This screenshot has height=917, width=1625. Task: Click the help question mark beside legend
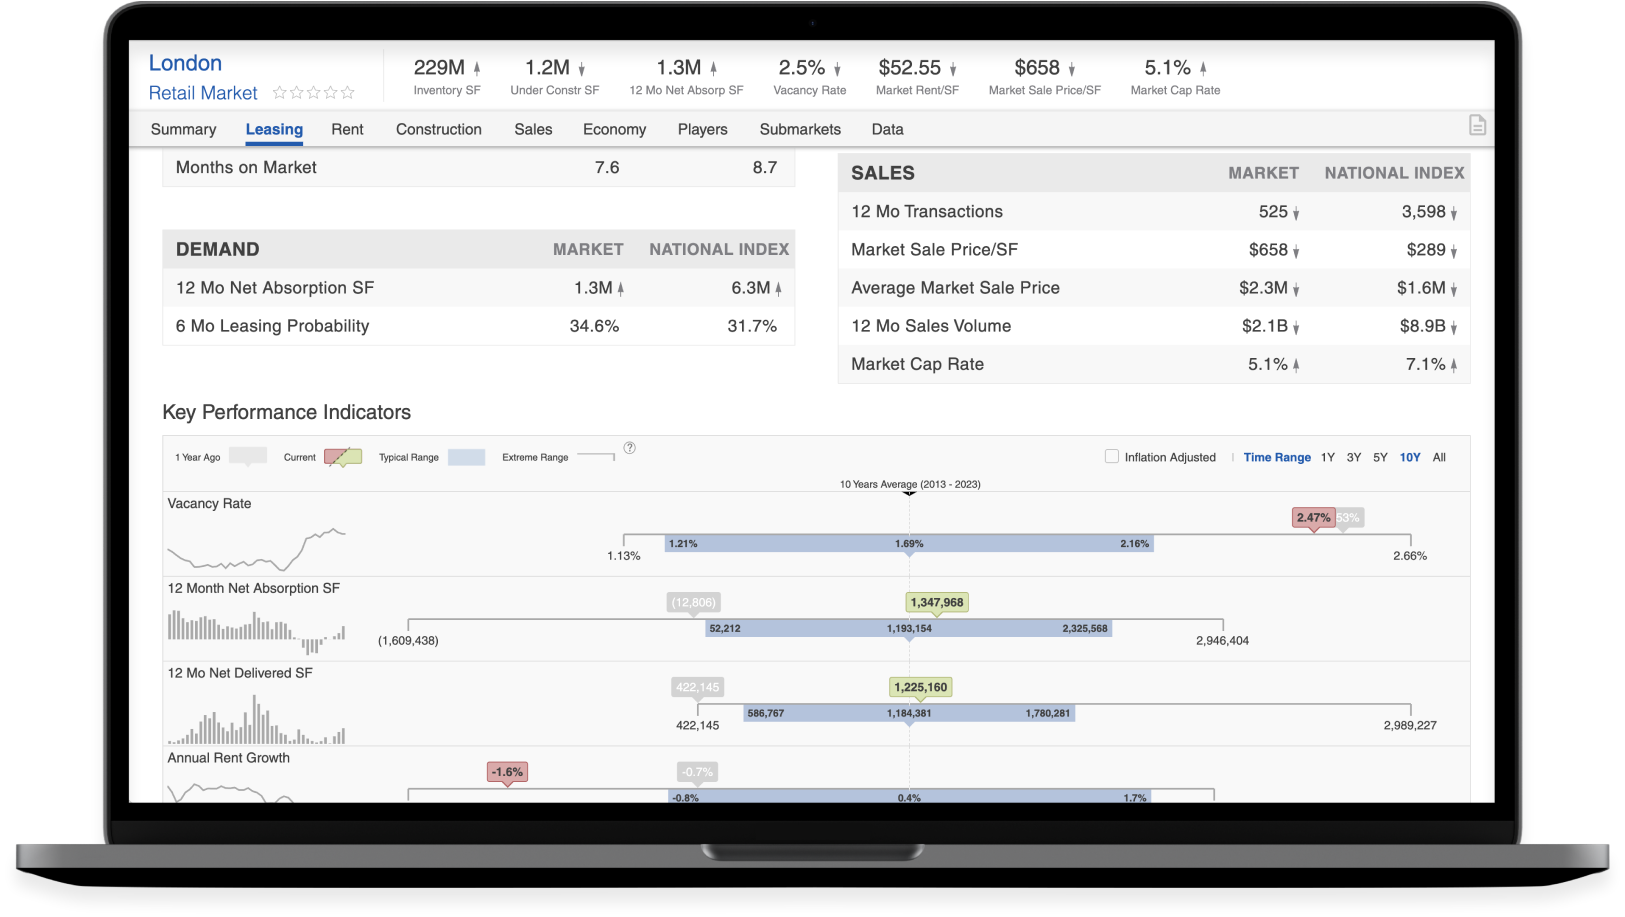(x=629, y=448)
